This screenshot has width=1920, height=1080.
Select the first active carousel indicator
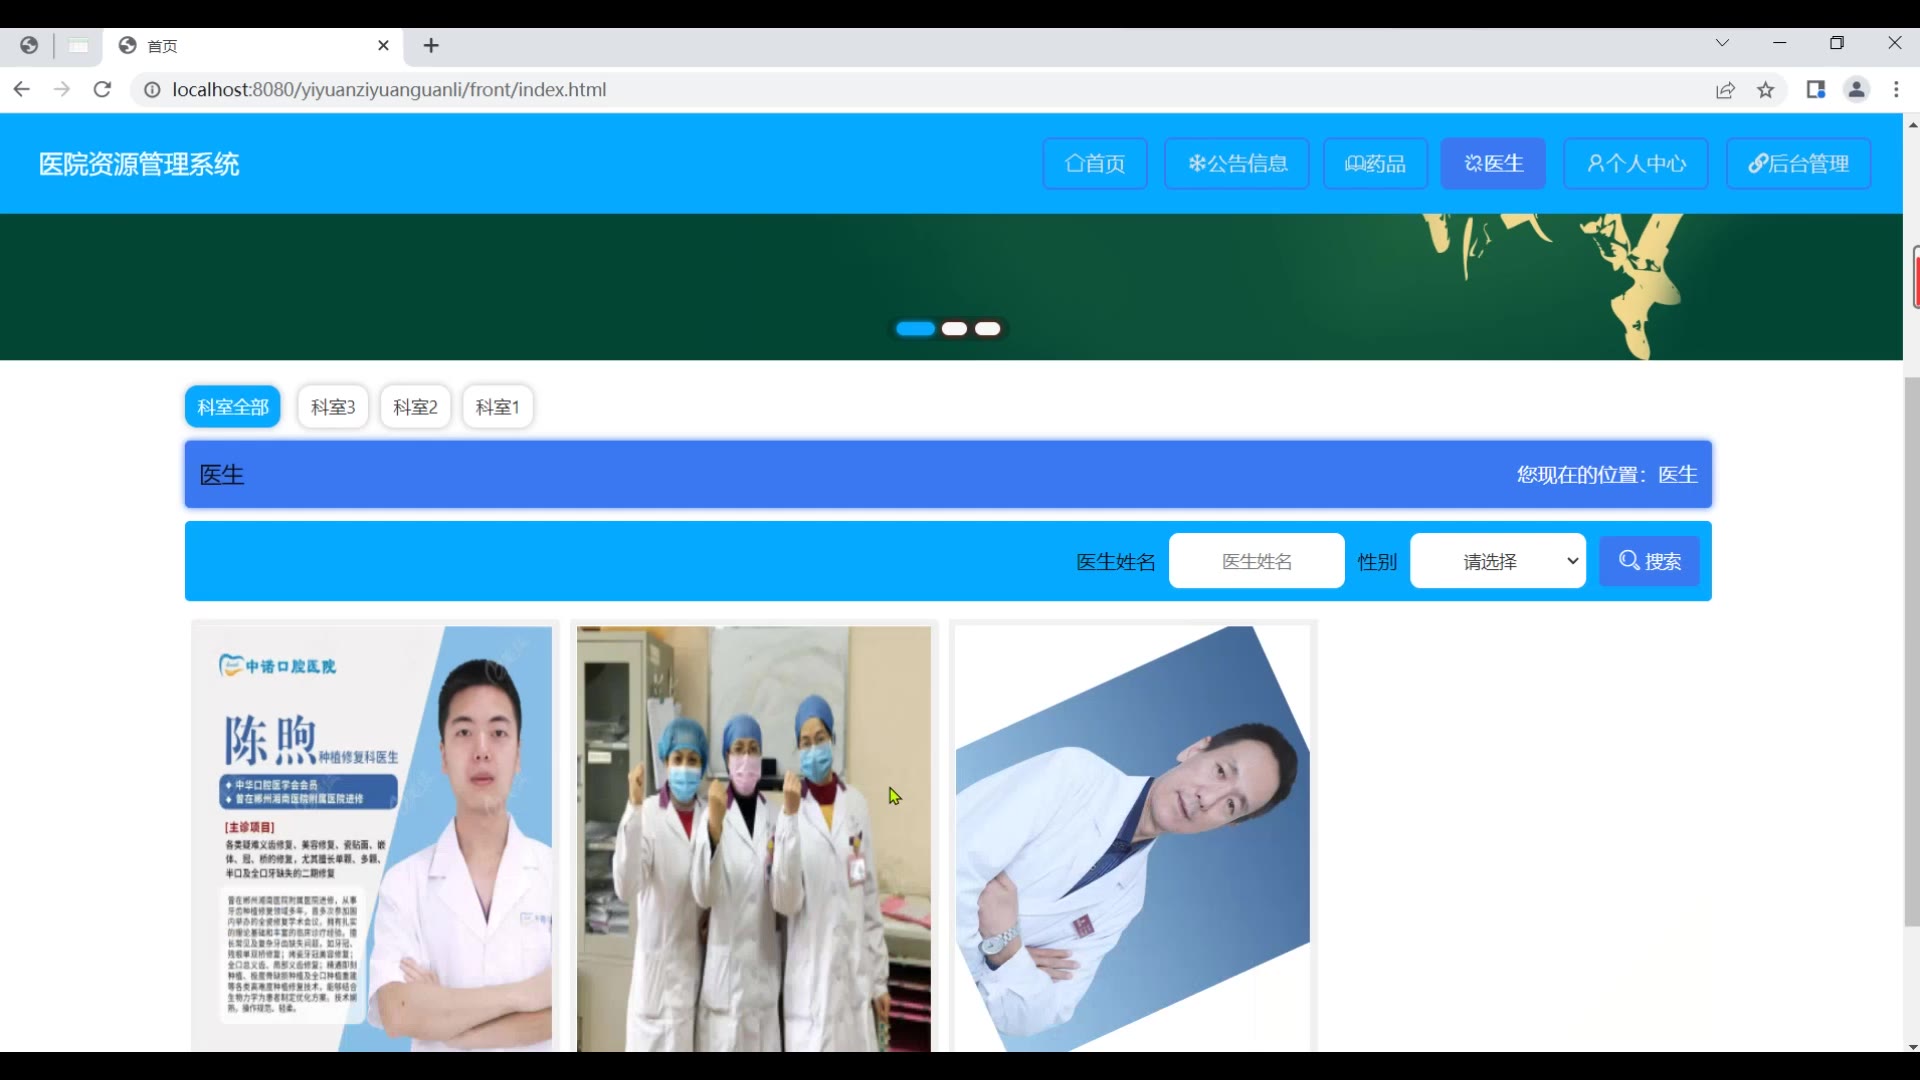(x=915, y=329)
